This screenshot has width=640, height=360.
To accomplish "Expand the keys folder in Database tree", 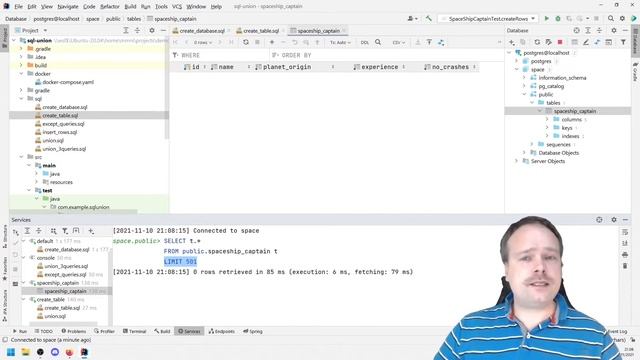I will (547, 128).
